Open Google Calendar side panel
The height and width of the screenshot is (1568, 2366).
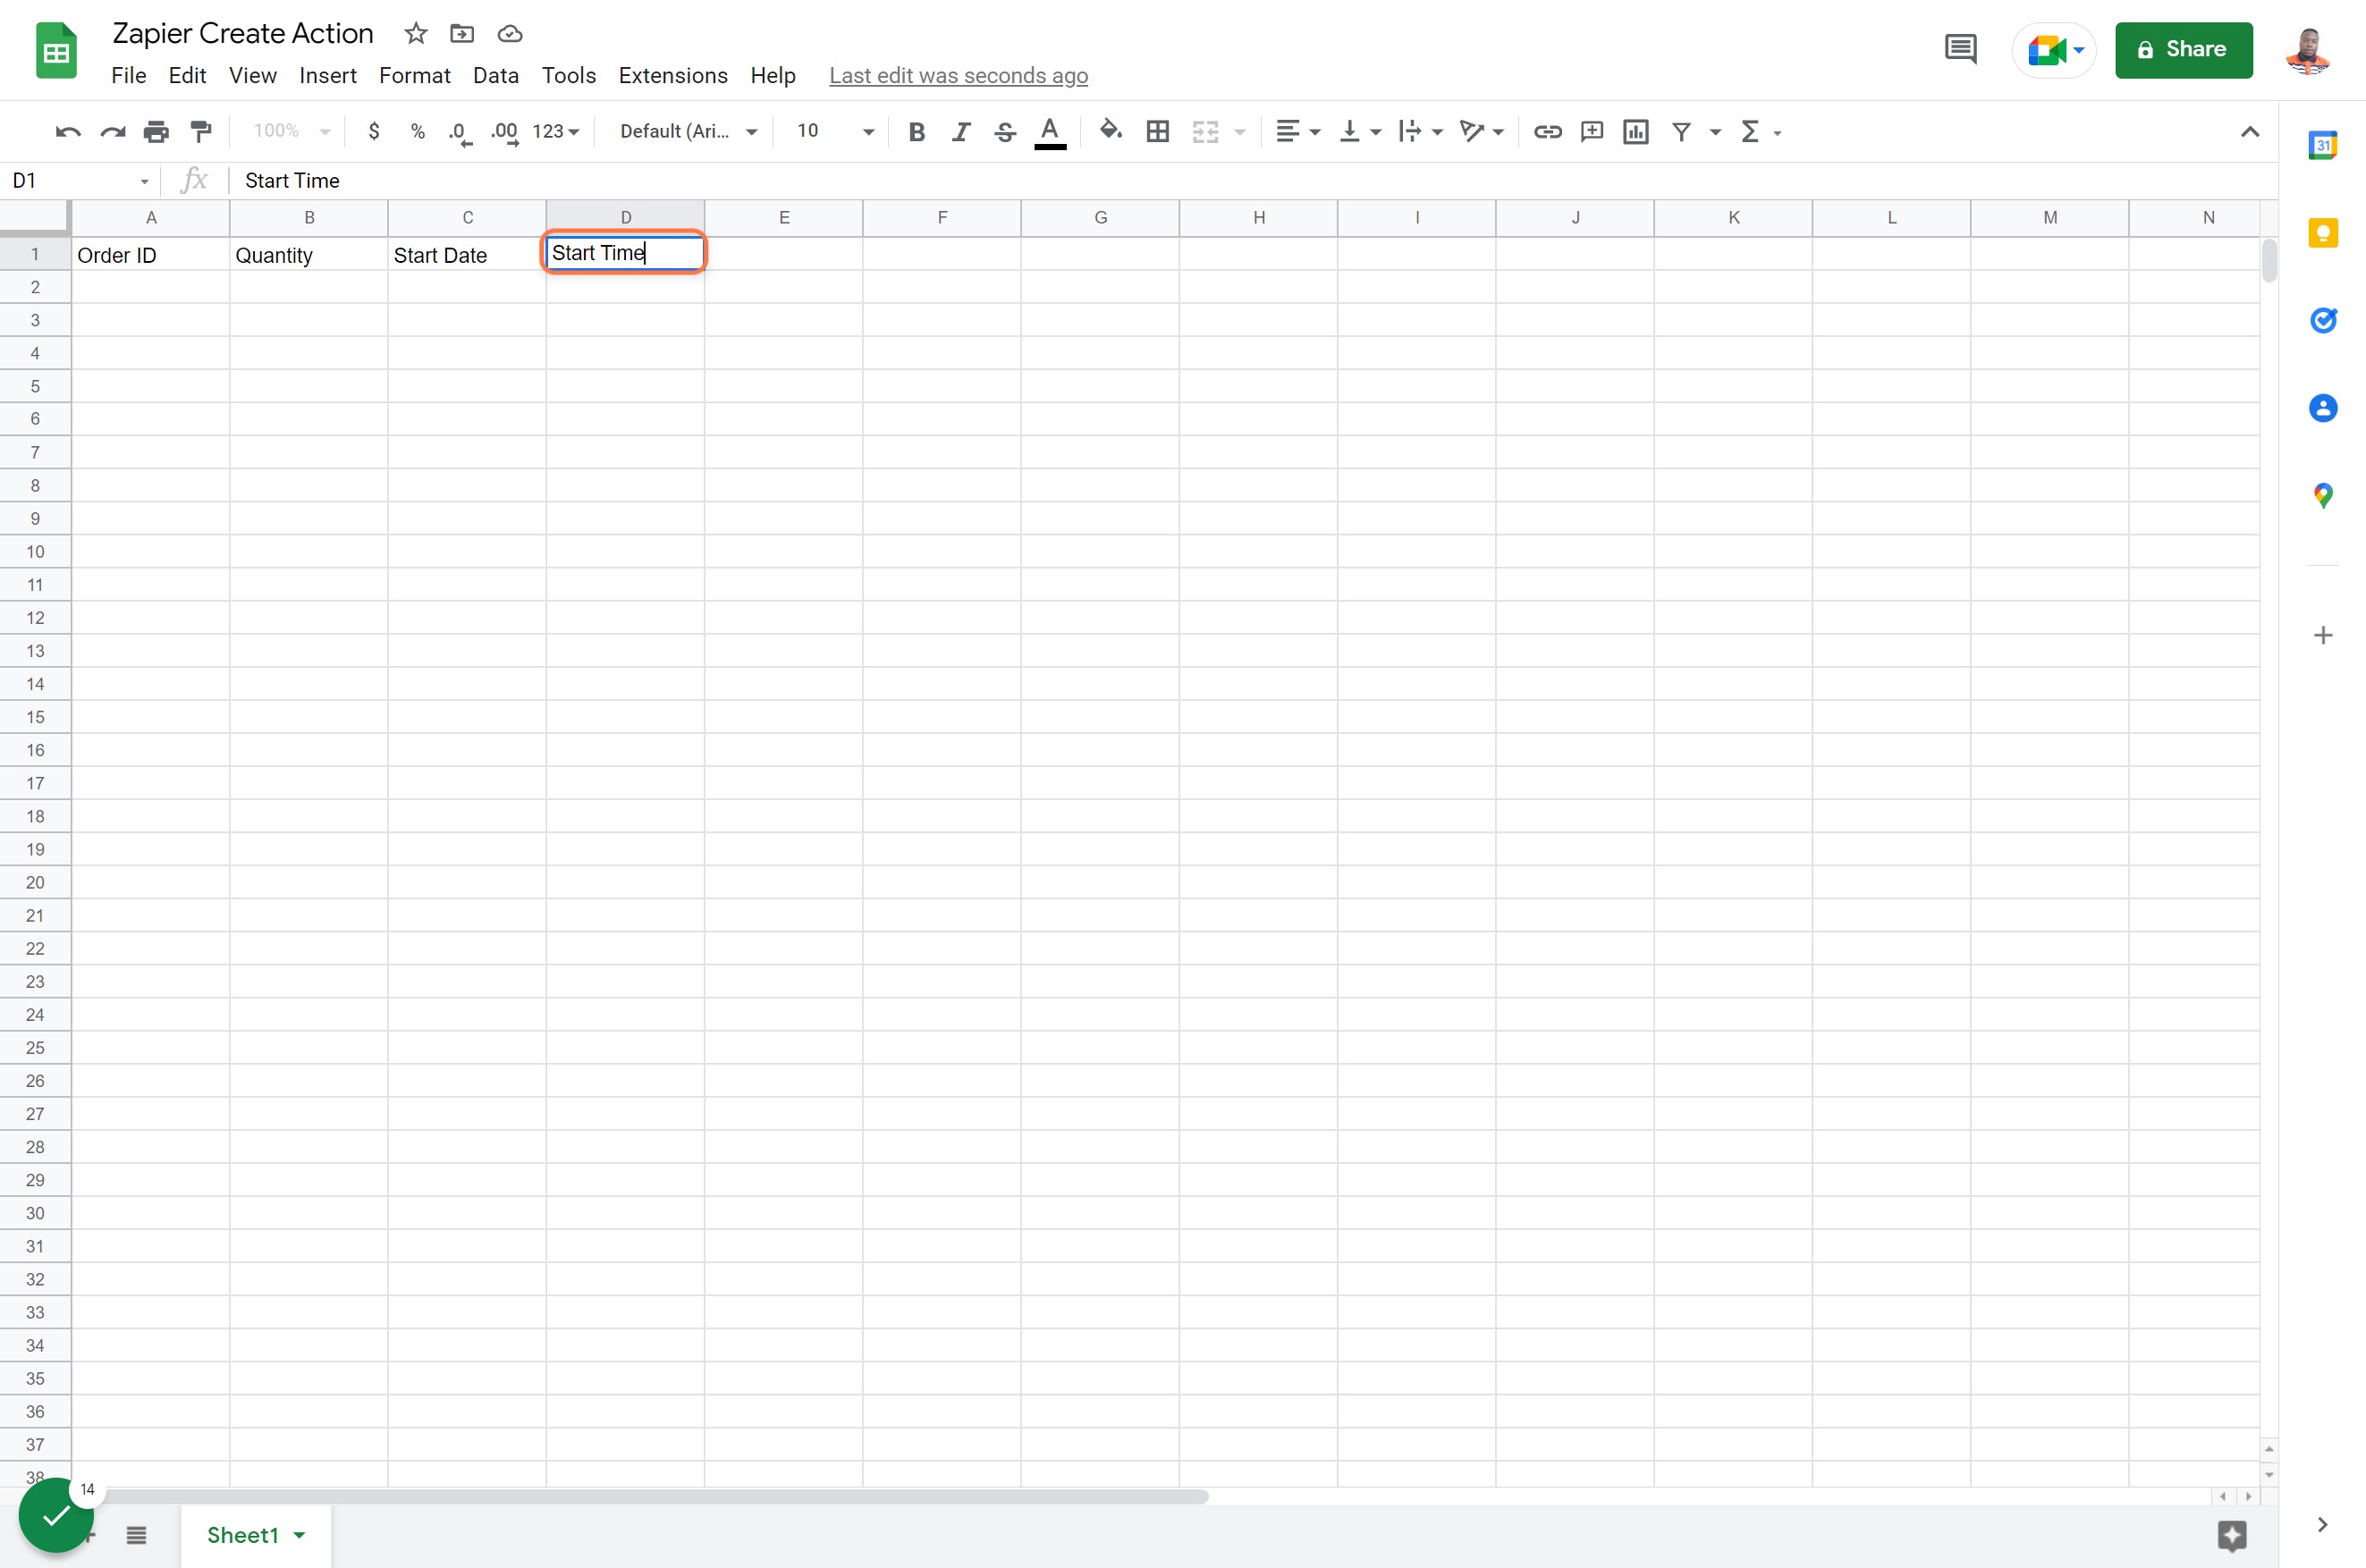[x=2323, y=145]
